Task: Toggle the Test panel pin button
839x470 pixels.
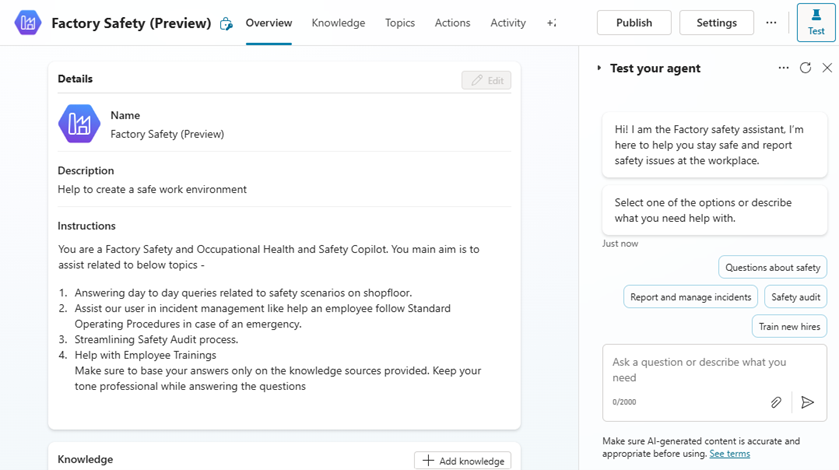Action: [816, 22]
